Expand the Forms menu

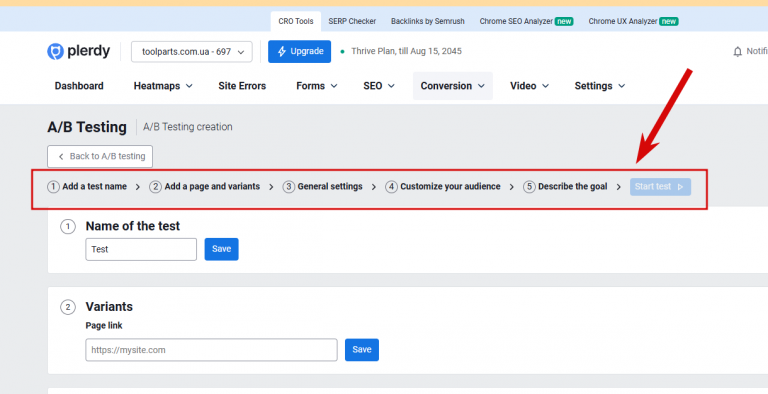[x=316, y=86]
